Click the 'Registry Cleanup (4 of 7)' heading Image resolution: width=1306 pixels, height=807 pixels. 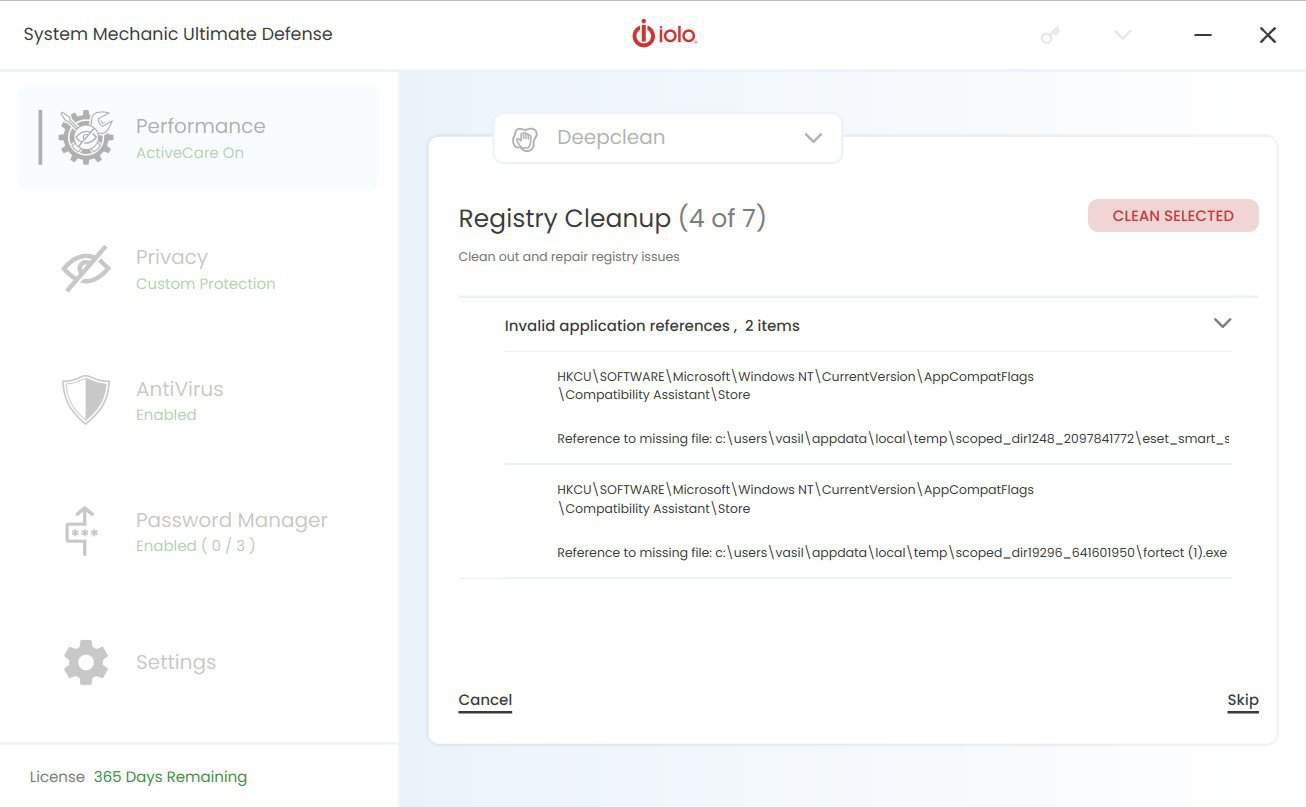click(612, 218)
